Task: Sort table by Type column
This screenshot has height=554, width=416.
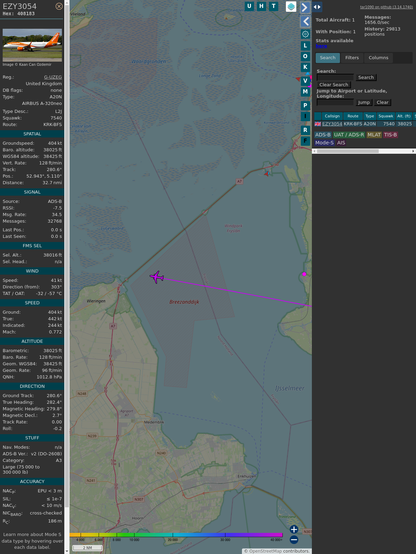Action: (369, 116)
